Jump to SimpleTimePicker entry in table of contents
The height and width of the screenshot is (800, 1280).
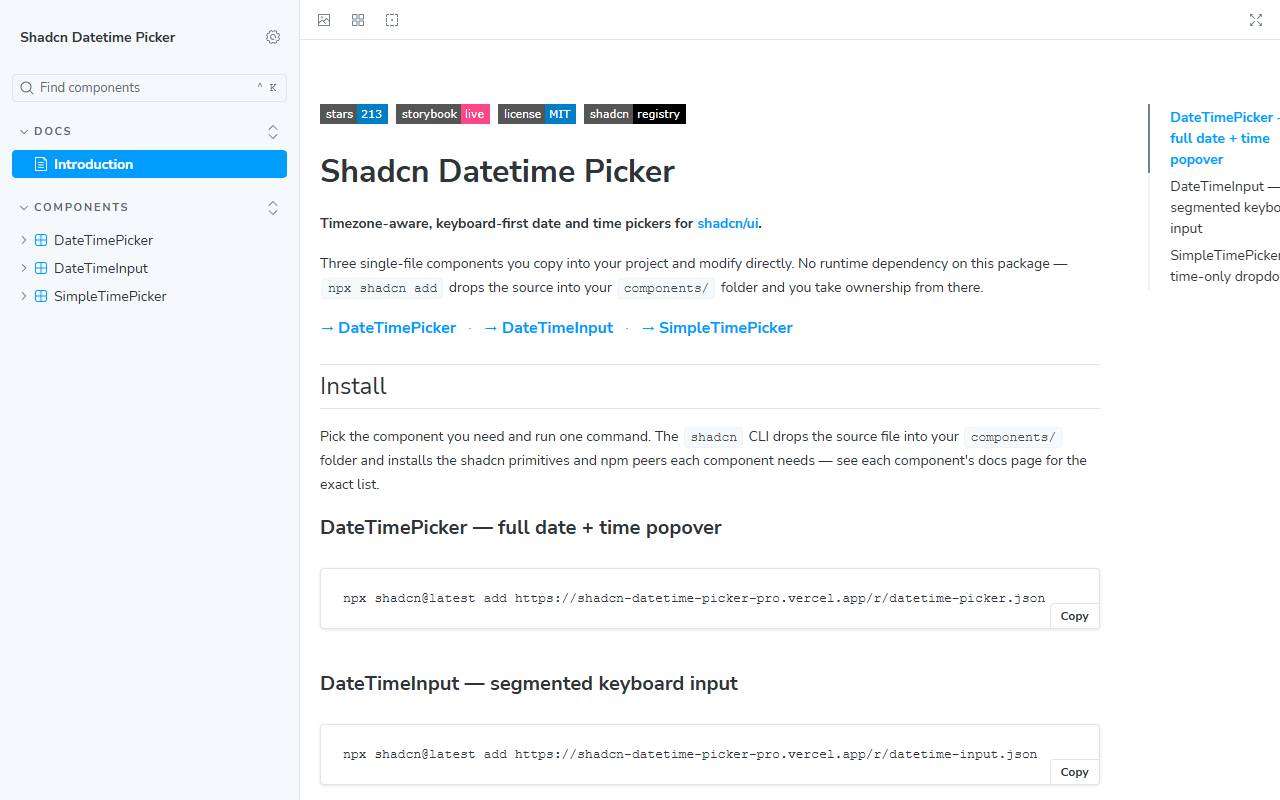pos(1225,266)
